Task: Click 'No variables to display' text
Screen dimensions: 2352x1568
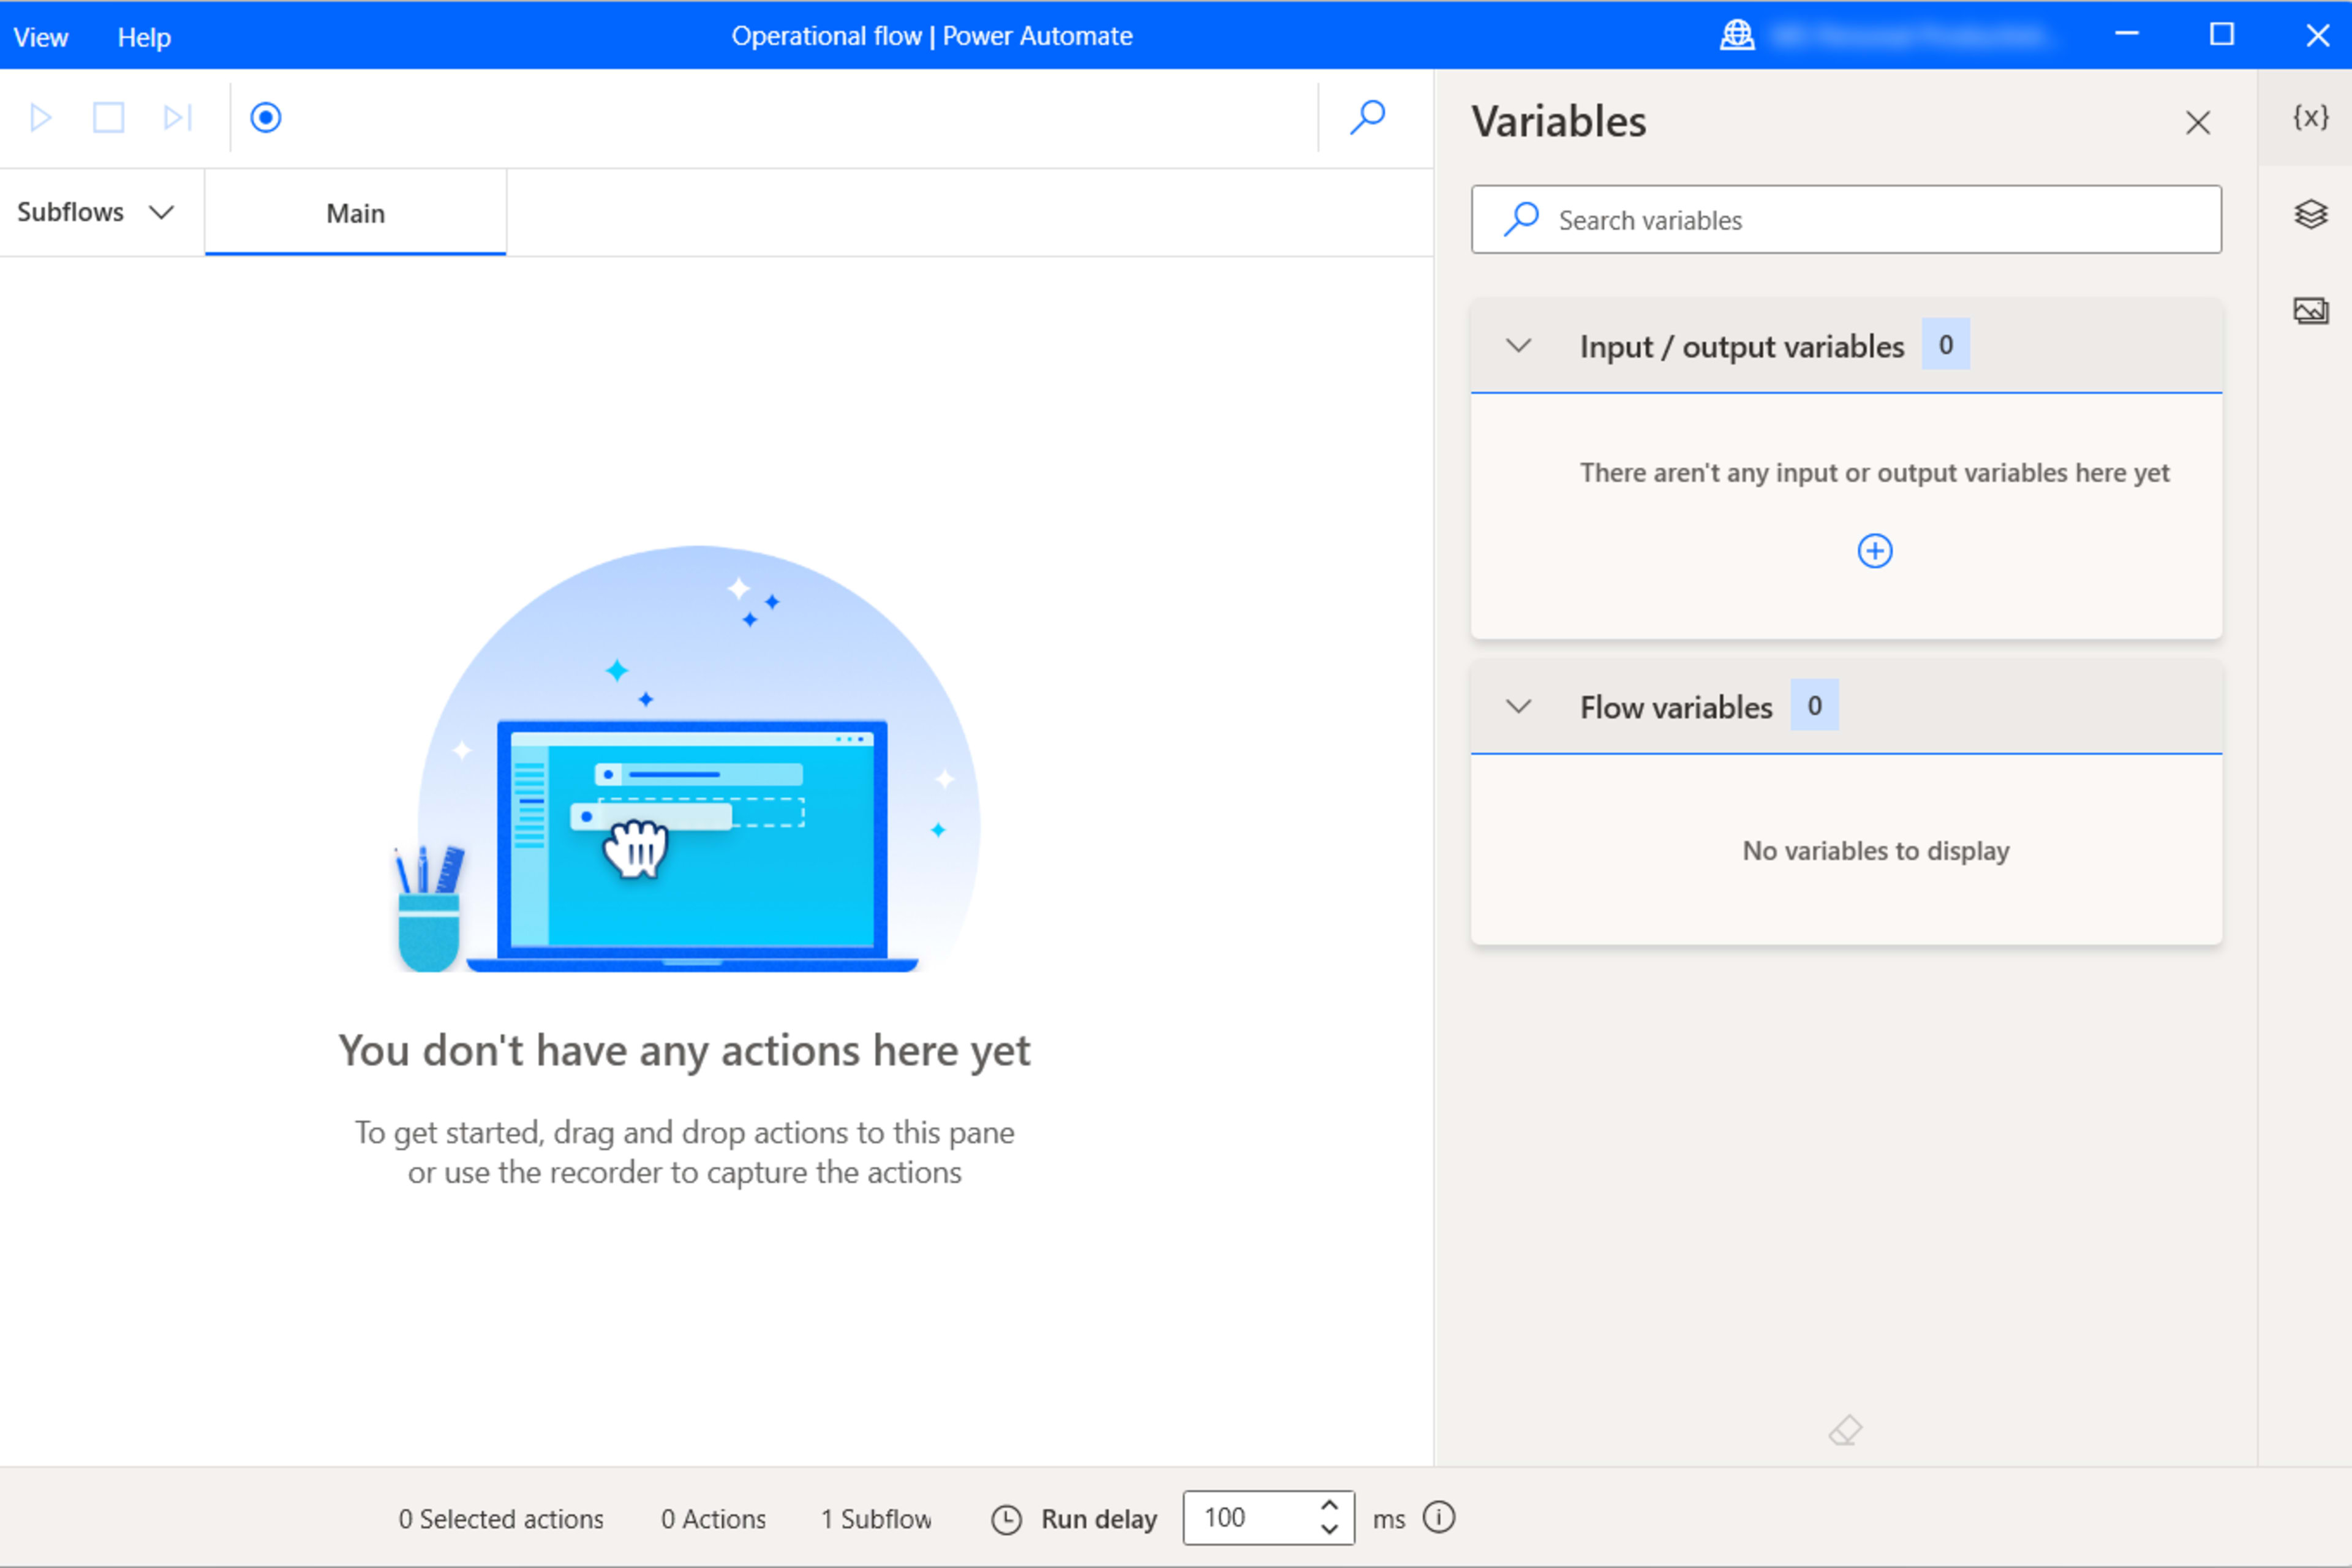Action: click(1875, 851)
